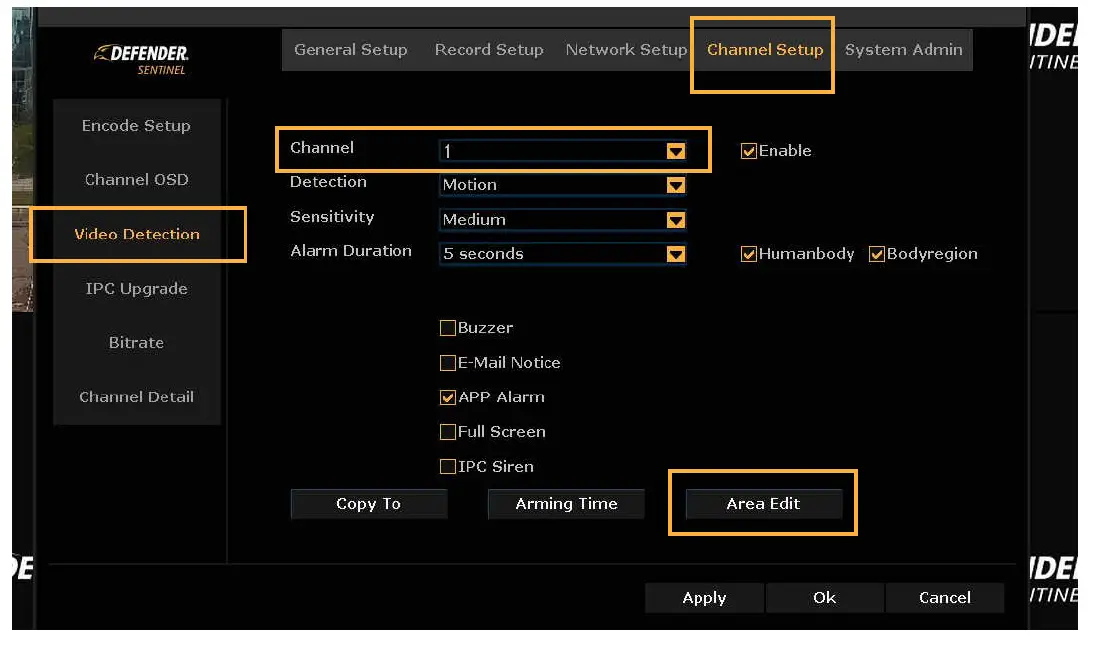This screenshot has height=658, width=1115.
Task: Click the Channel field showing 1
Action: click(x=562, y=151)
